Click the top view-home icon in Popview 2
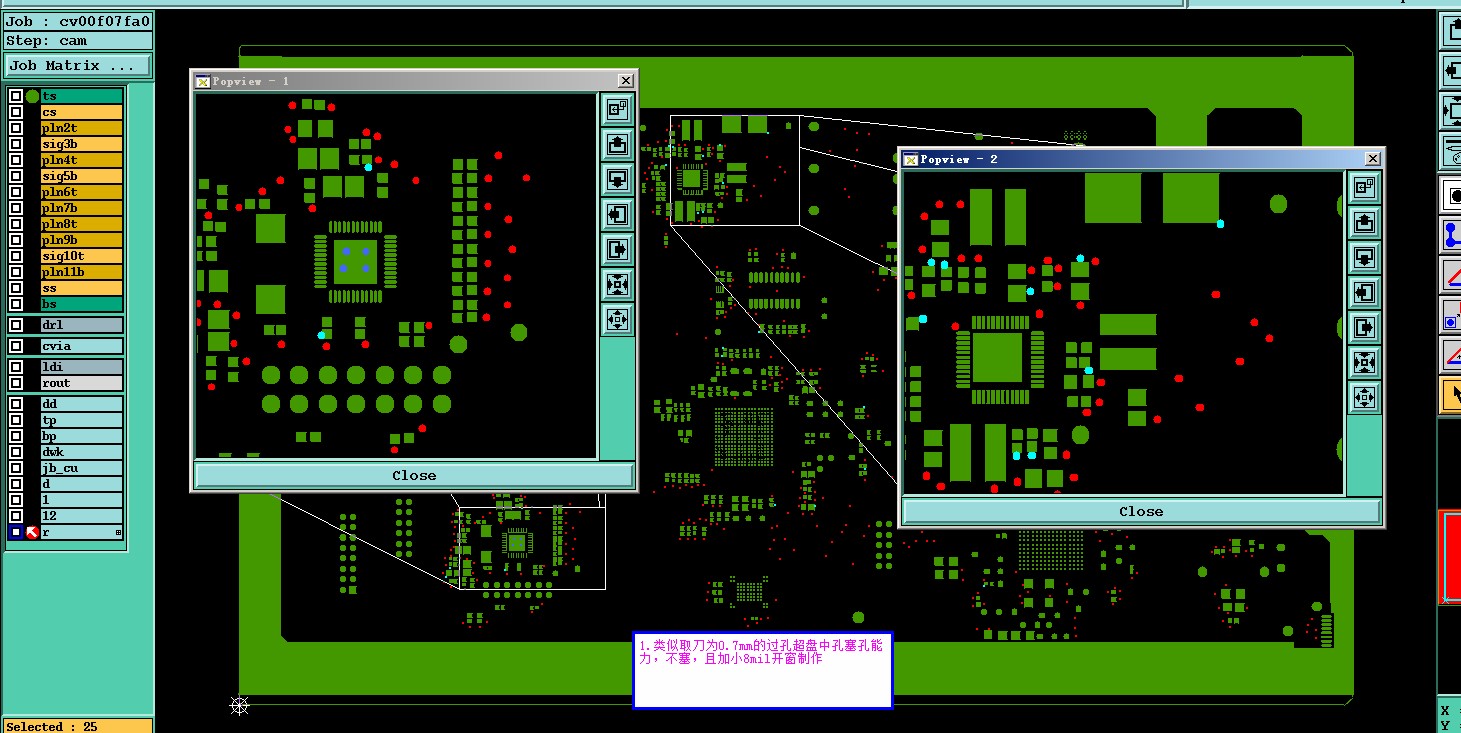The image size is (1461, 733). click(1364, 187)
